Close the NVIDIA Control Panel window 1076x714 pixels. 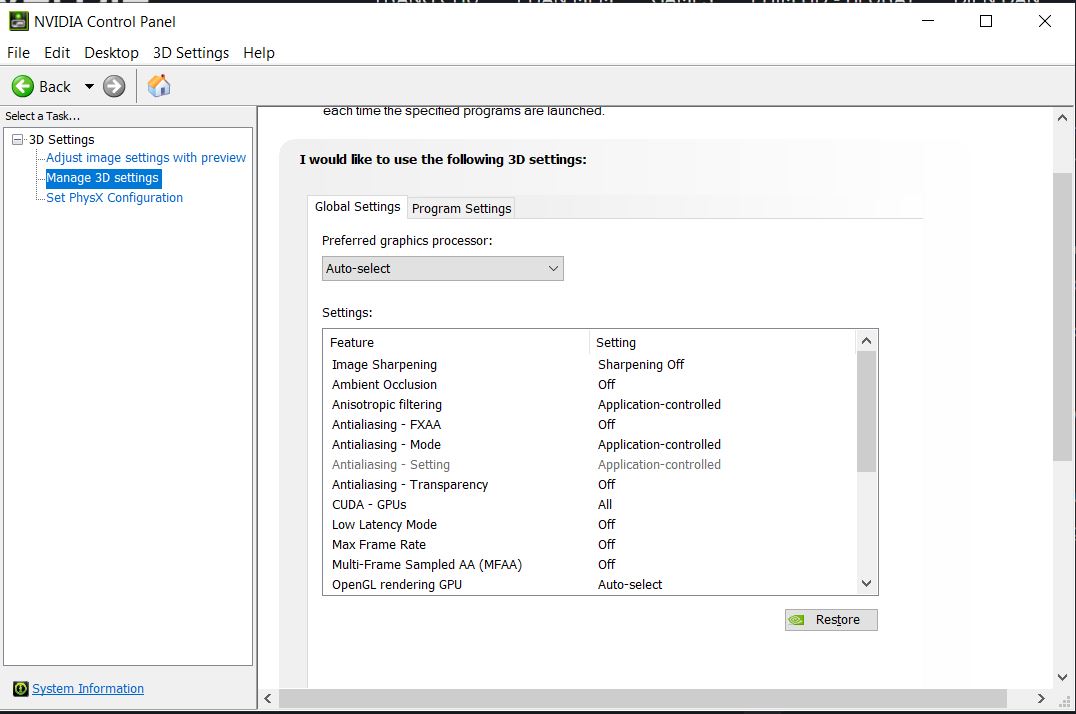pos(1044,21)
